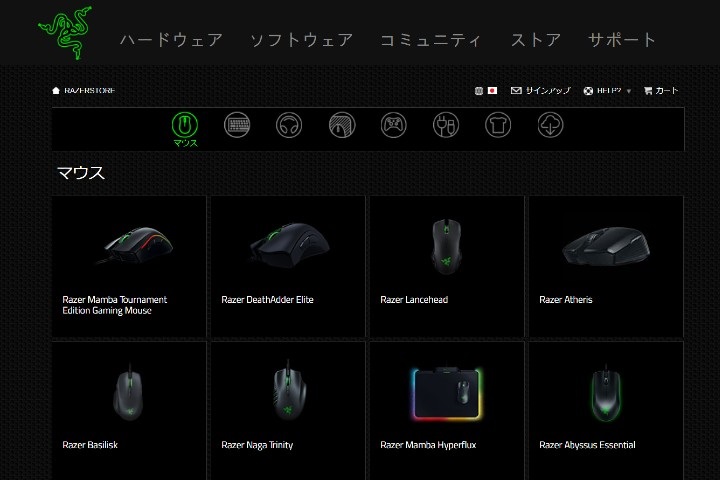Select the Razer Mamba Hyperflux product image
Image resolution: width=720 pixels, height=480 pixels.
pos(446,394)
